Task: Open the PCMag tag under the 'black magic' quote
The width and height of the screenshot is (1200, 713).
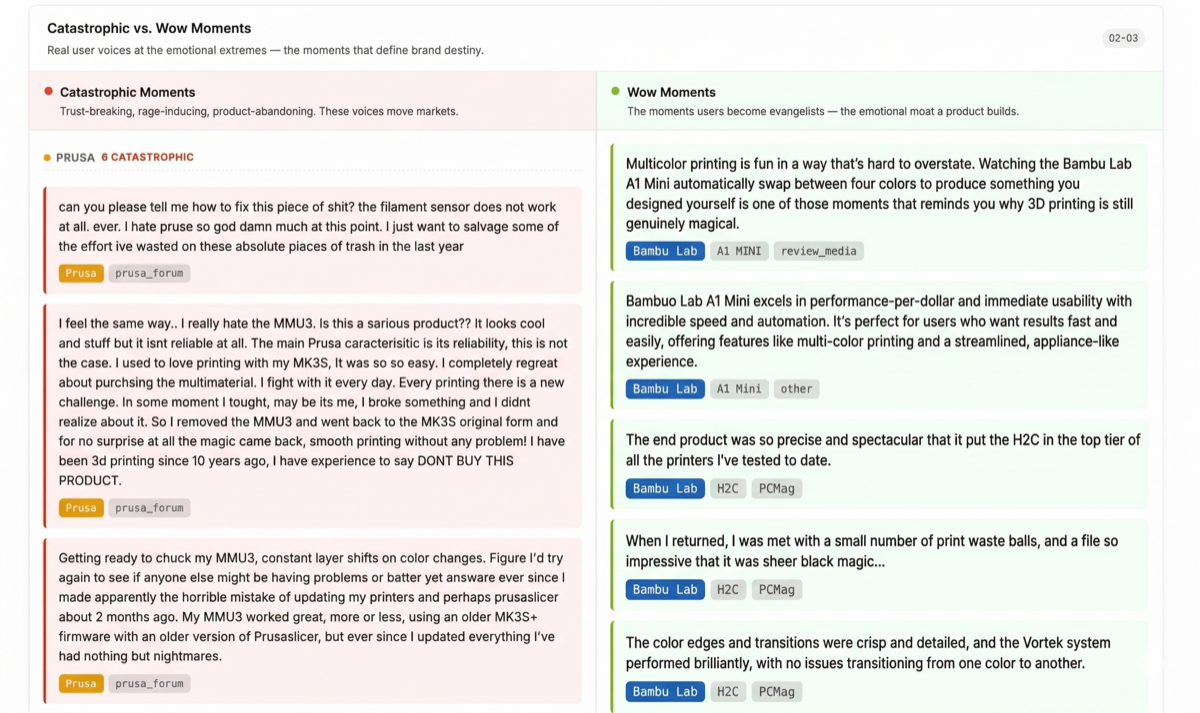Action: pos(777,590)
